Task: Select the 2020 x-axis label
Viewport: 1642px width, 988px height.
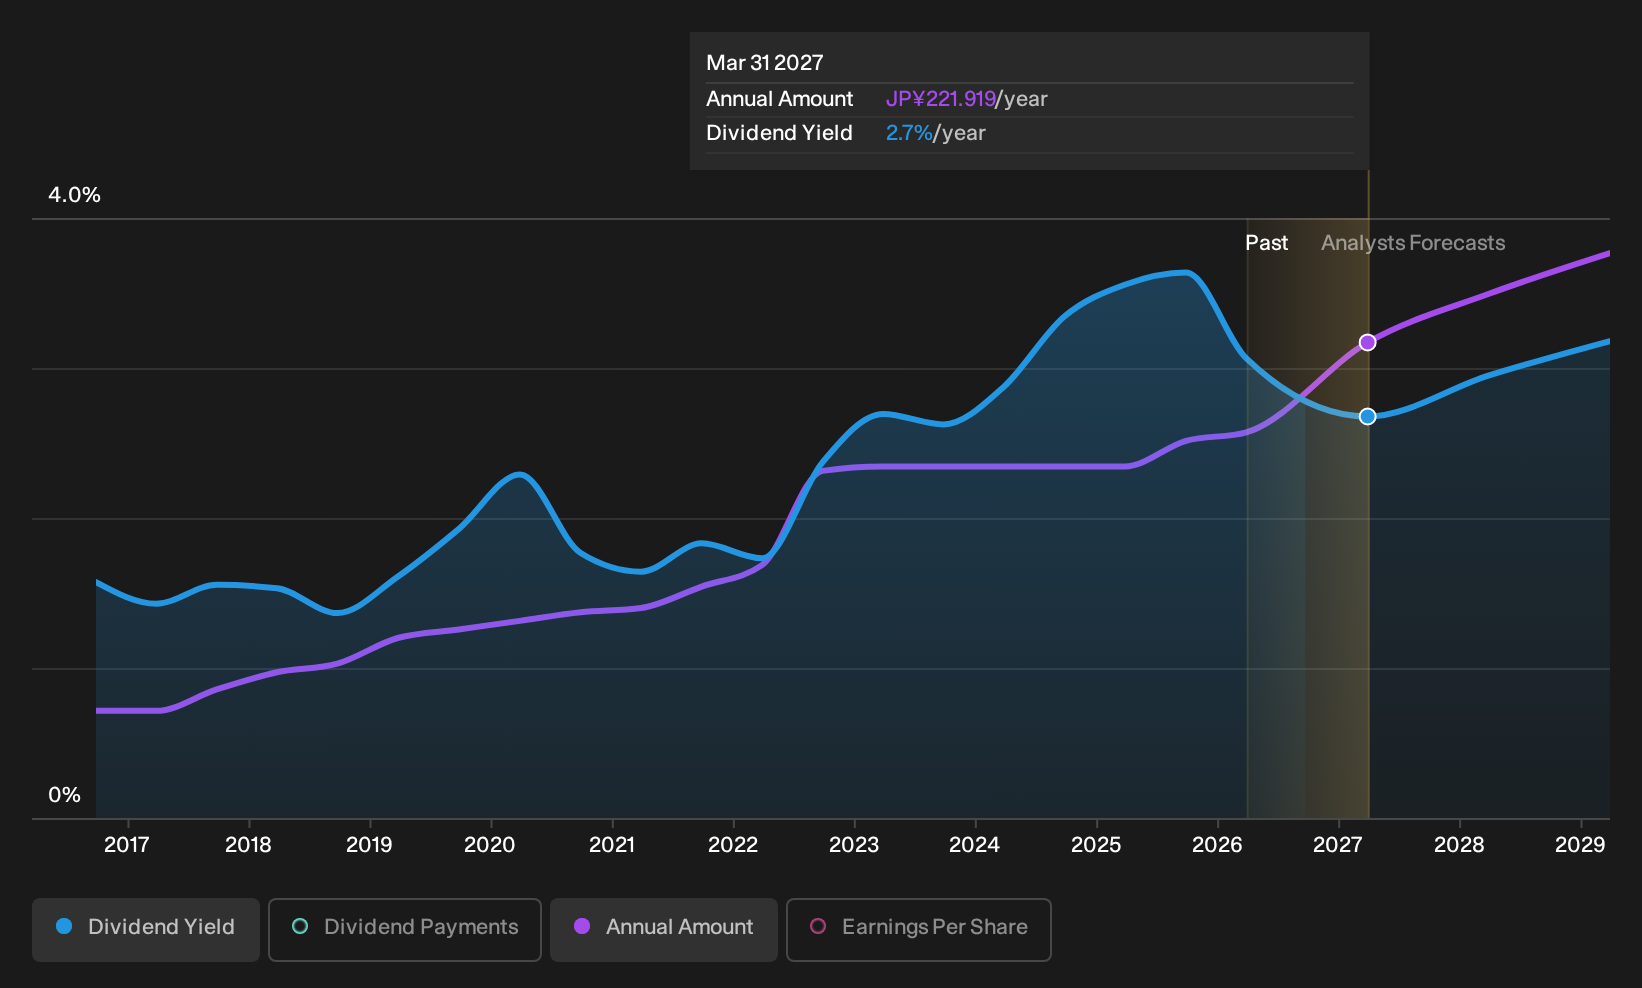Action: point(490,845)
